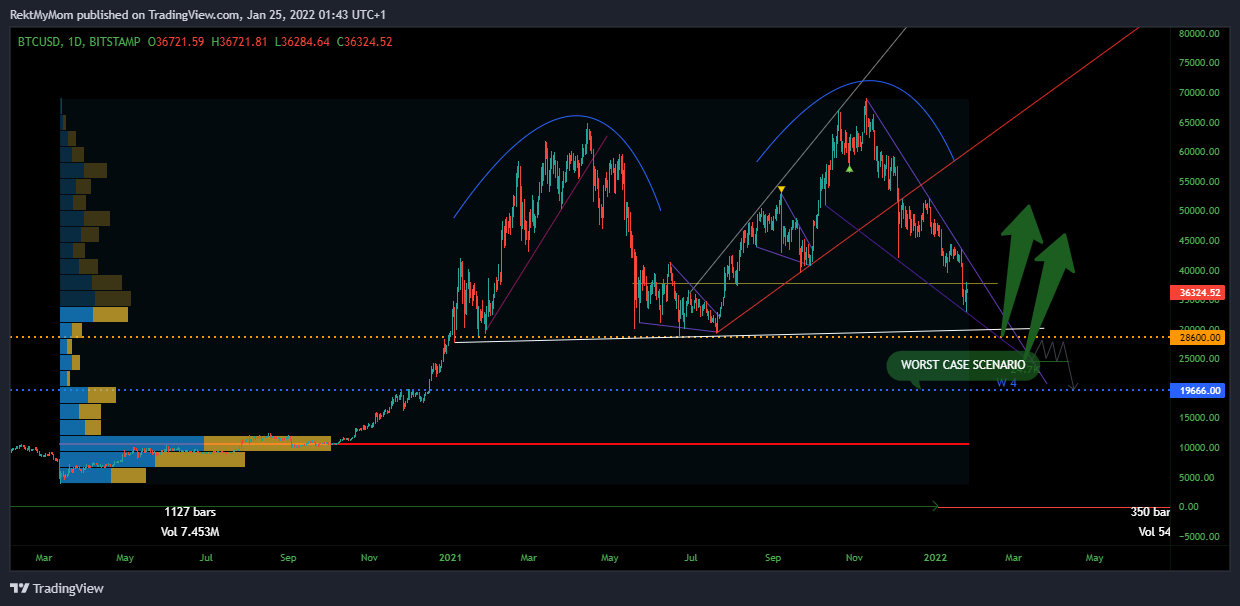
Task: Click the 1127 bars range label
Action: pyautogui.click(x=190, y=512)
